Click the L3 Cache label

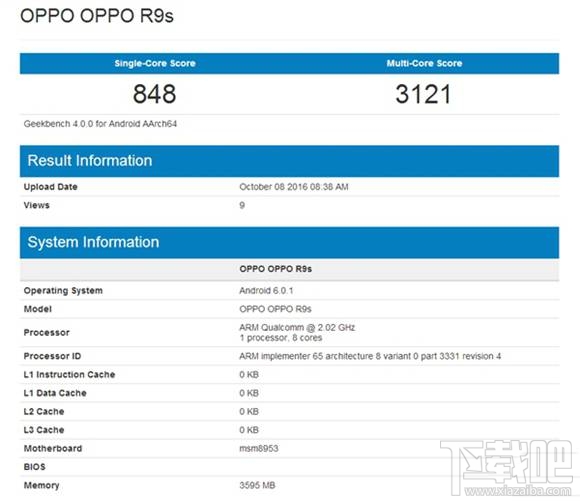tap(44, 430)
